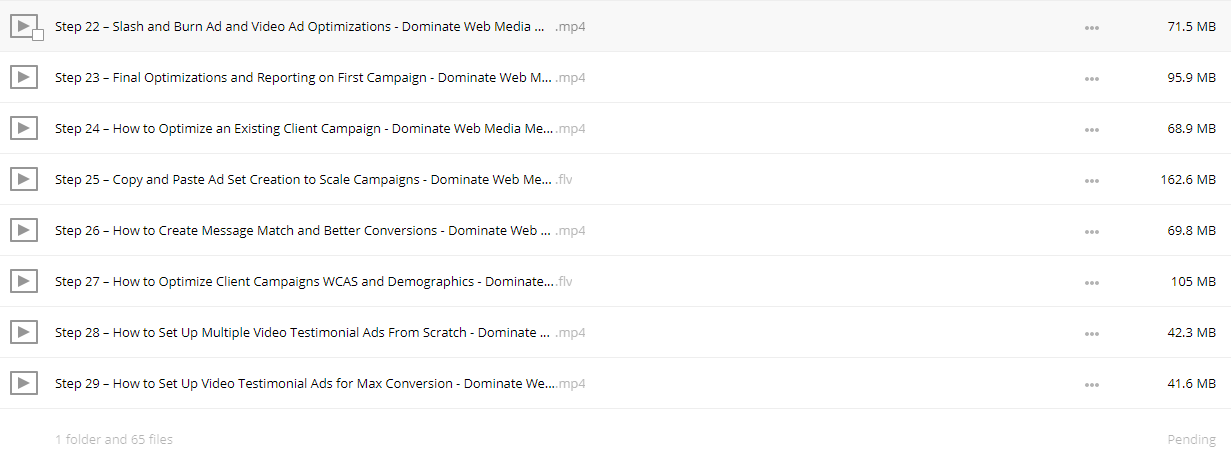Click the video icon for Step 26

point(23,230)
